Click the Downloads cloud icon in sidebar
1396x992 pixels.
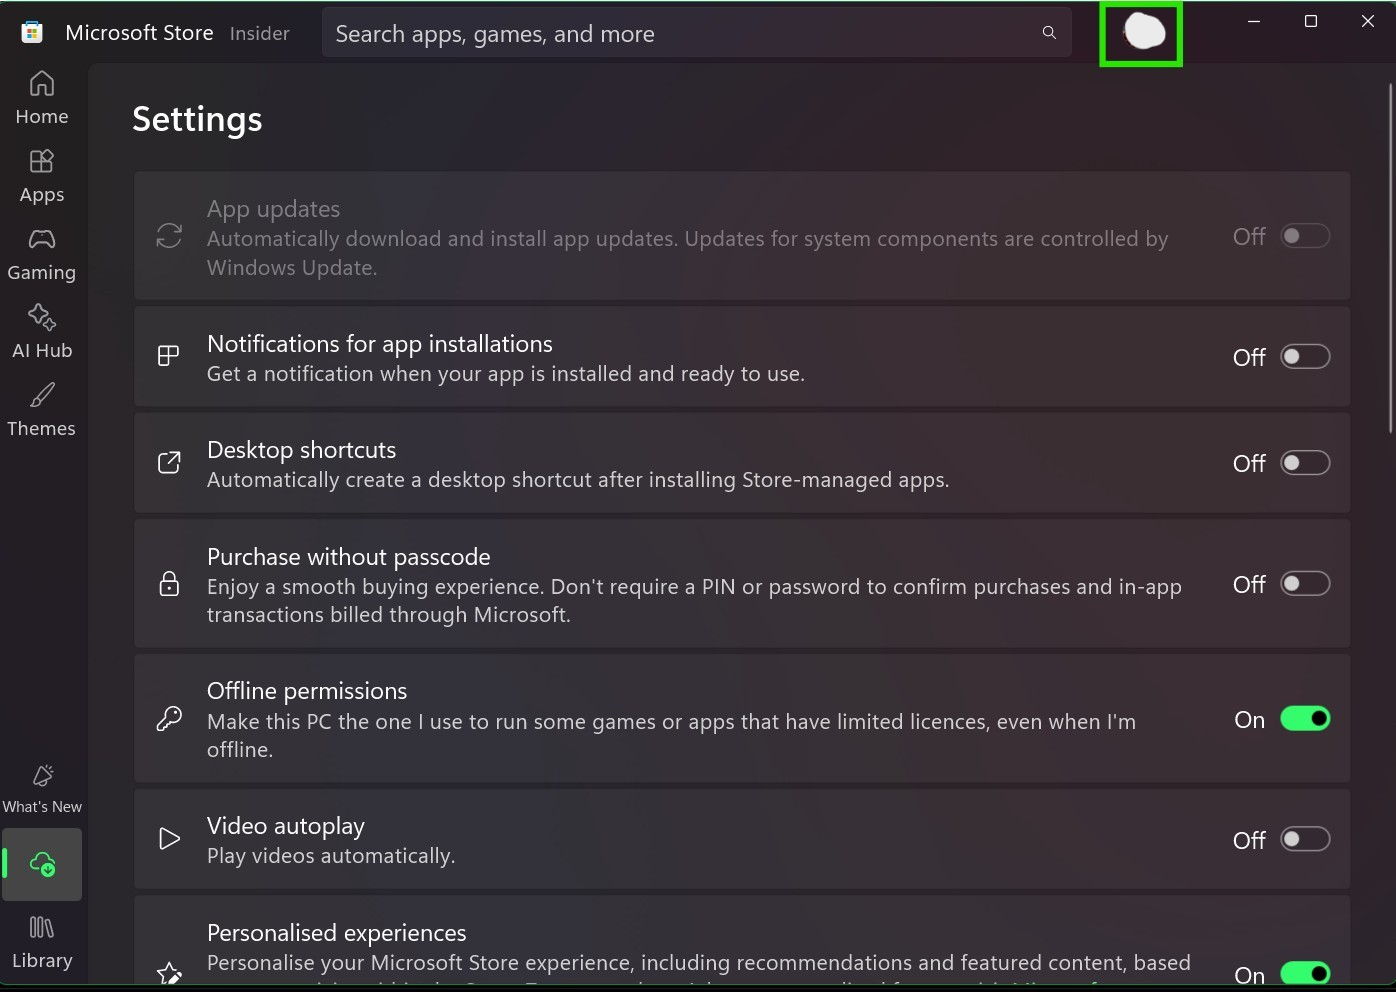(42, 864)
